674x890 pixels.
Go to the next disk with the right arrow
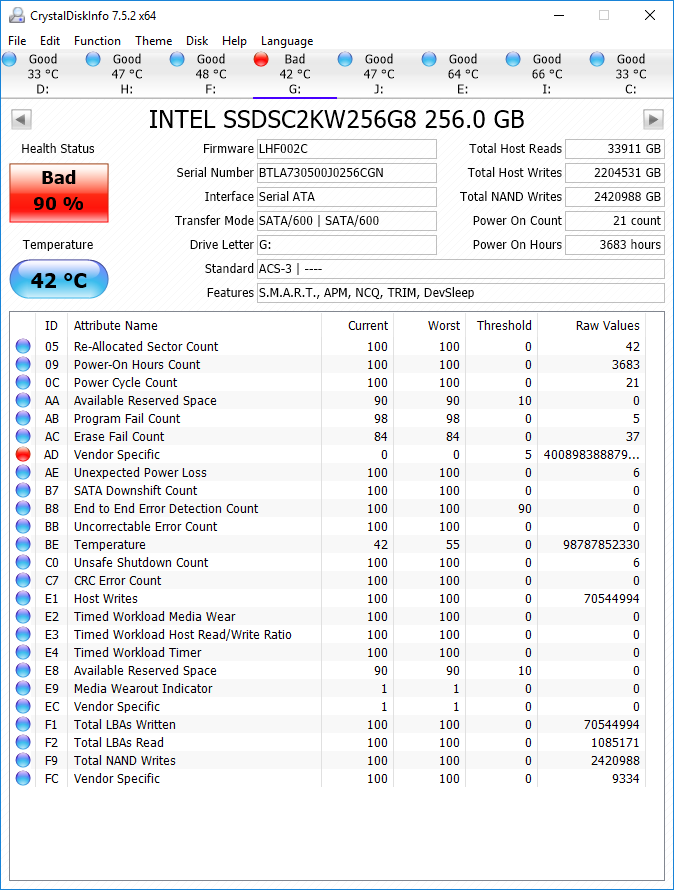click(653, 120)
